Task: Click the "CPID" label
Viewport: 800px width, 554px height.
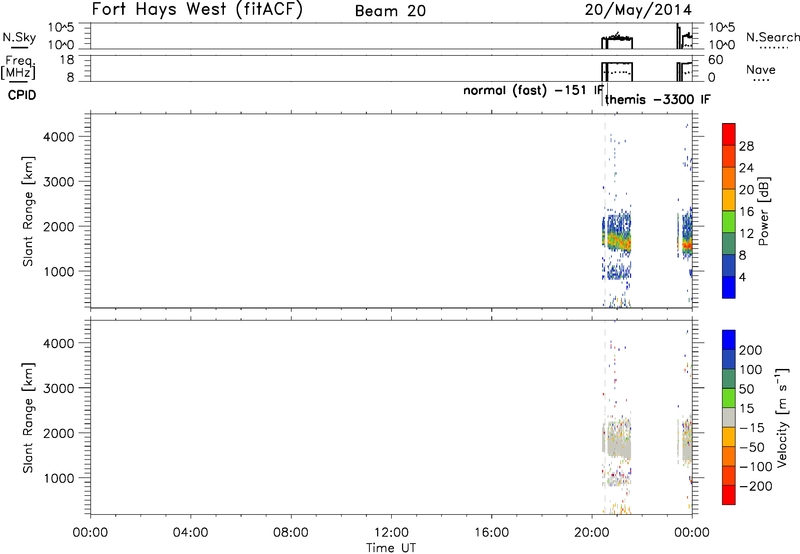Action: tap(22, 95)
